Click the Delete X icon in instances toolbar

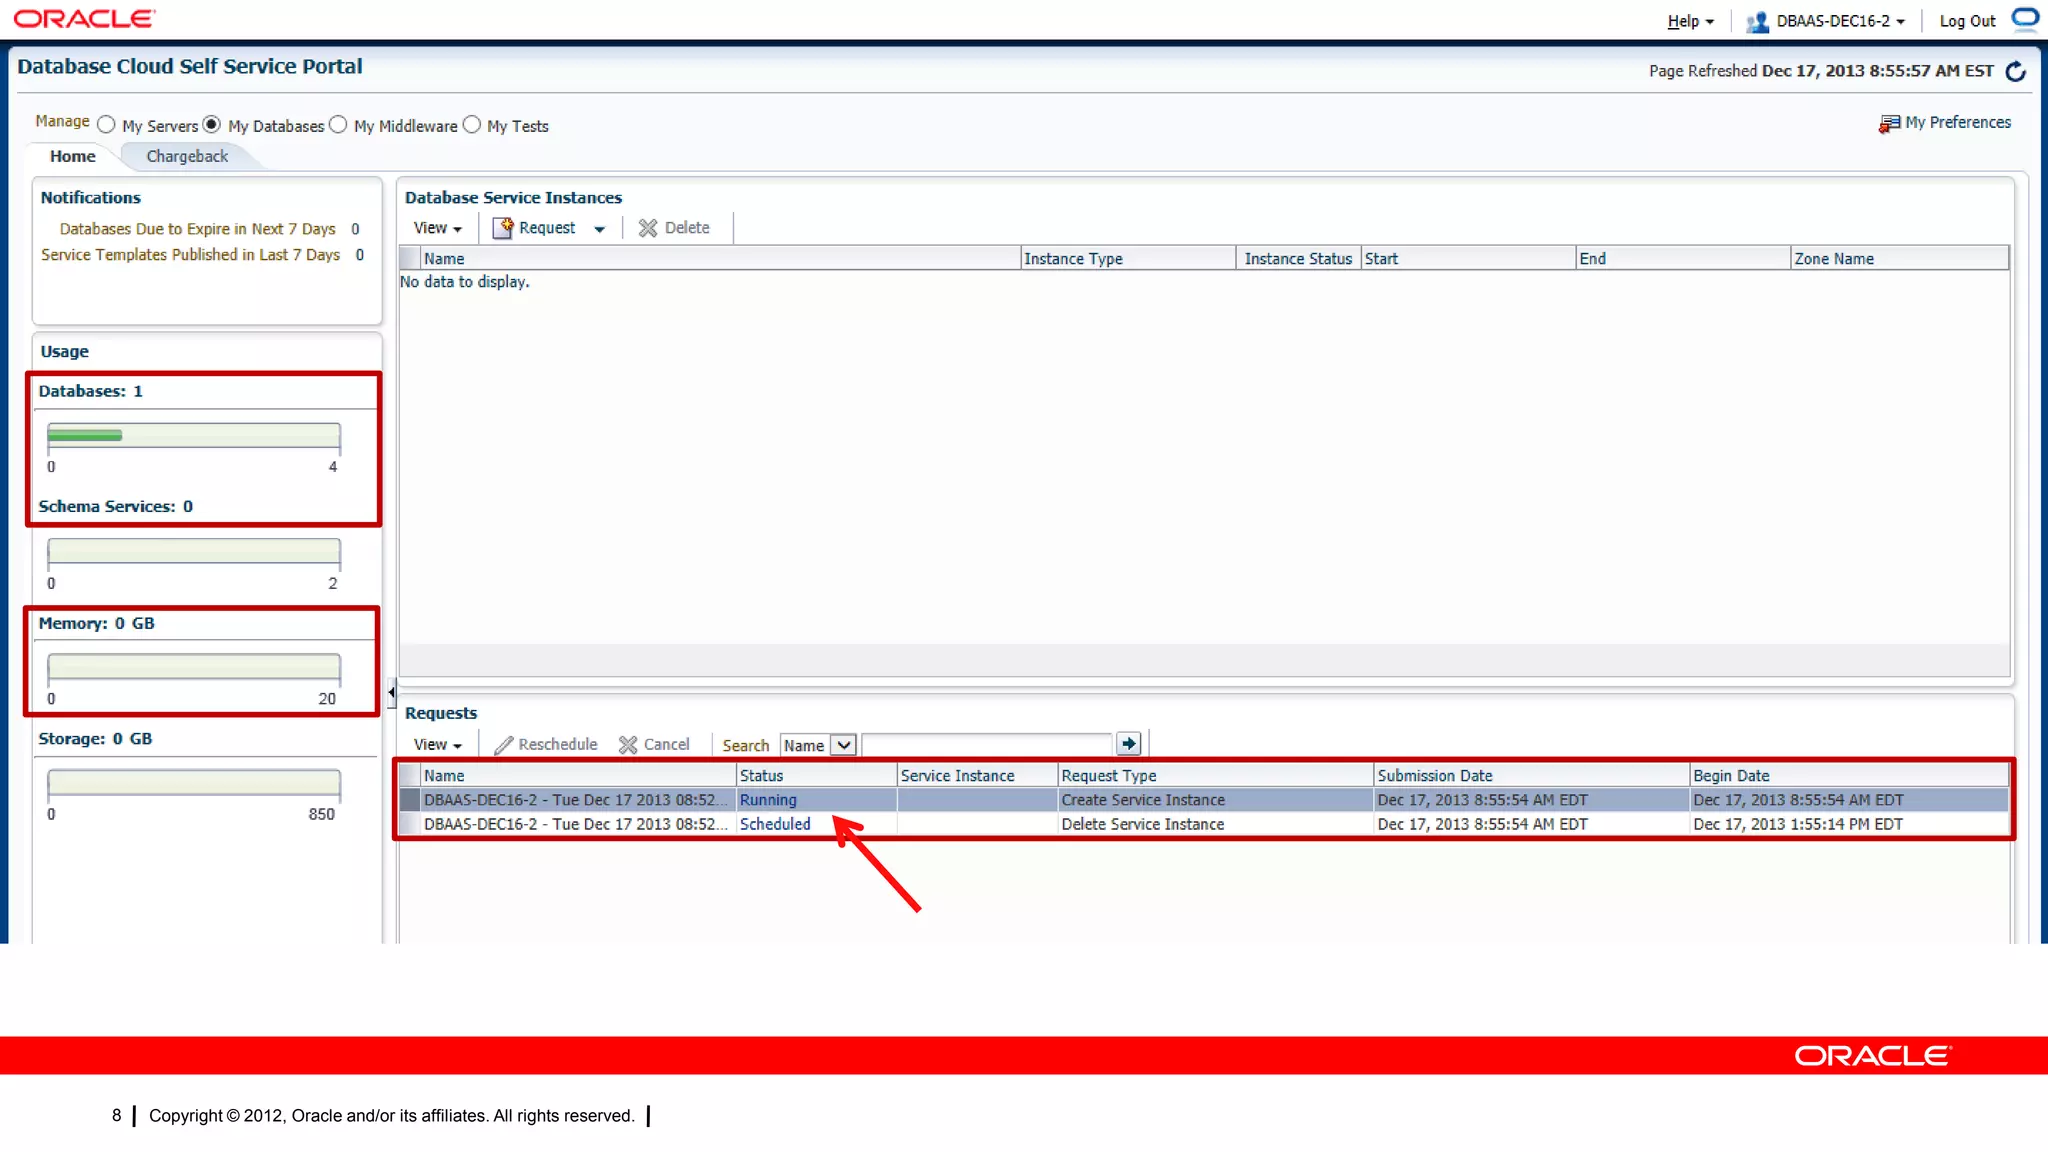(648, 228)
